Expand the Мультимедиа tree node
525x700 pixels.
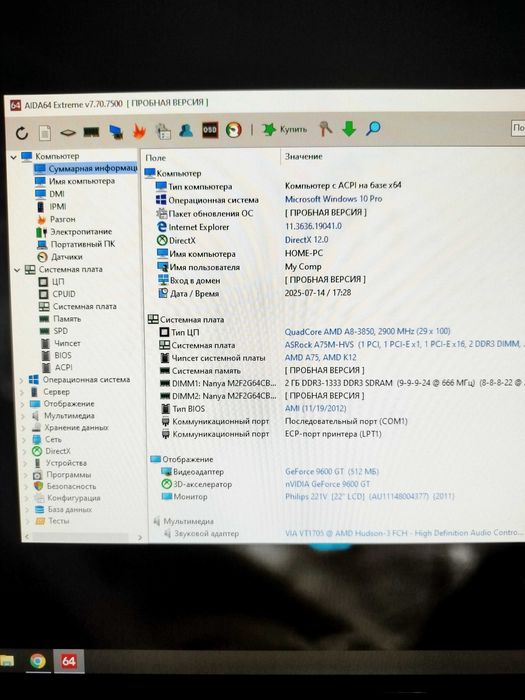tap(23, 417)
